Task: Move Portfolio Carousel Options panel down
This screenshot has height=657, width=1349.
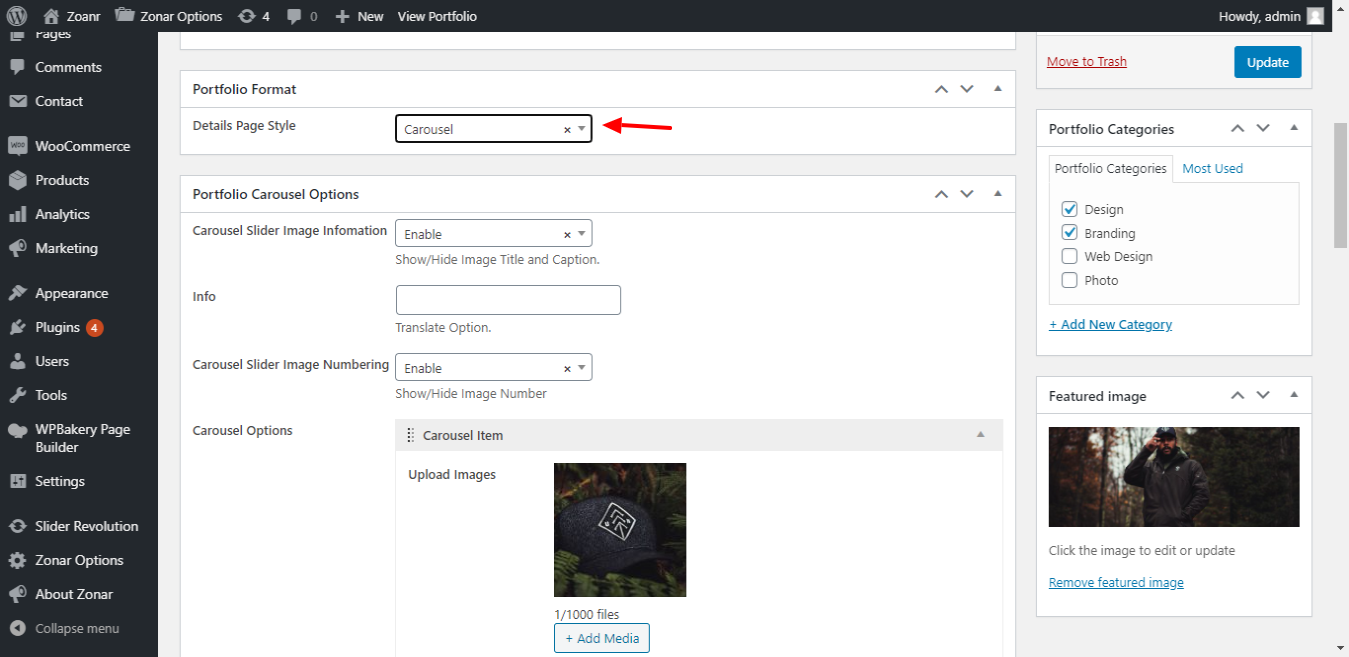Action: pyautogui.click(x=967, y=194)
